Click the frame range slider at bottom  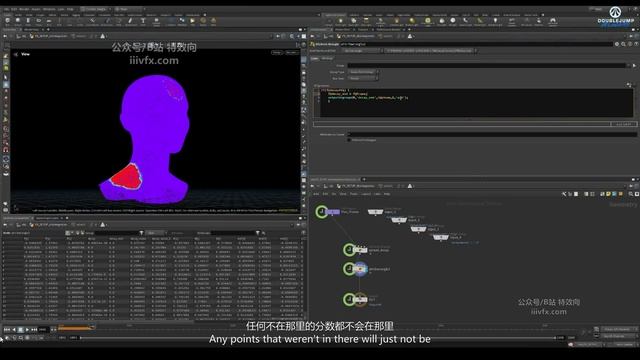(318, 338)
